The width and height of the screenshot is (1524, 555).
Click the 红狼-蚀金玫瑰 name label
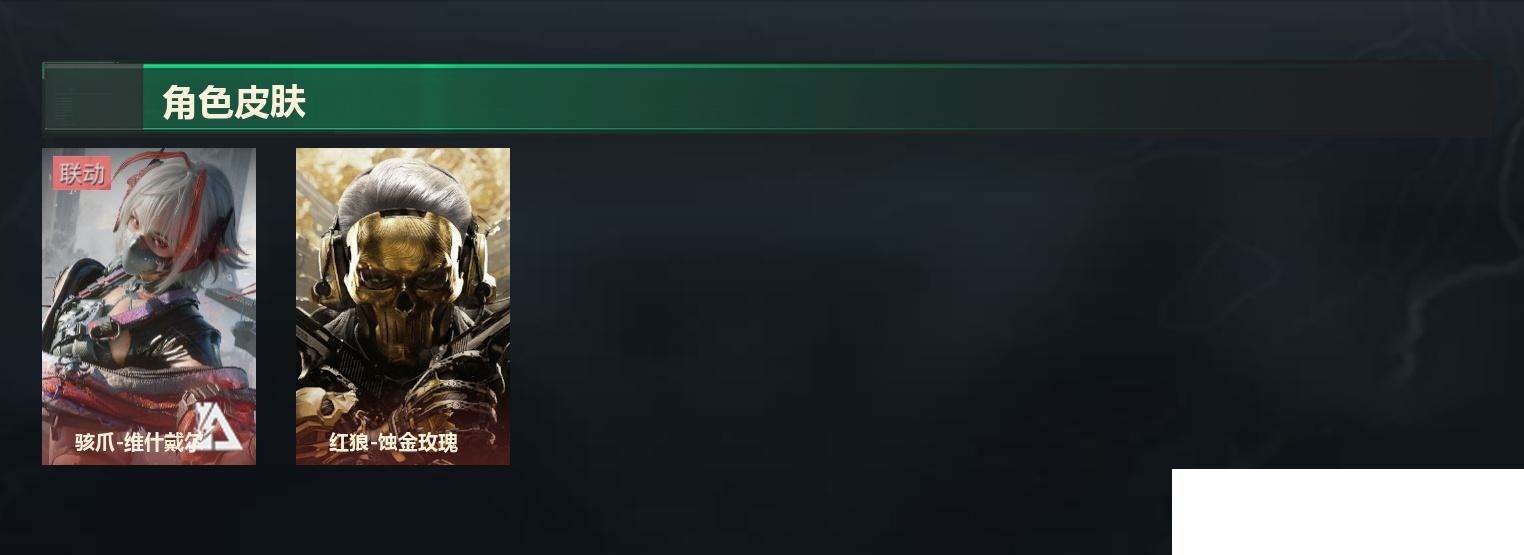(393, 442)
